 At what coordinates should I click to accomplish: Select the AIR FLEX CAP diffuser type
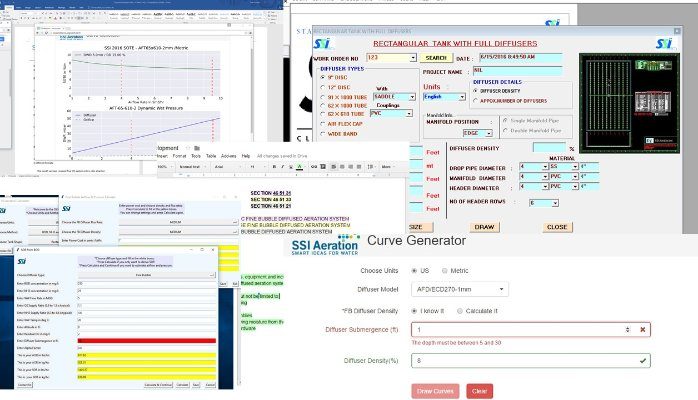coord(323,124)
